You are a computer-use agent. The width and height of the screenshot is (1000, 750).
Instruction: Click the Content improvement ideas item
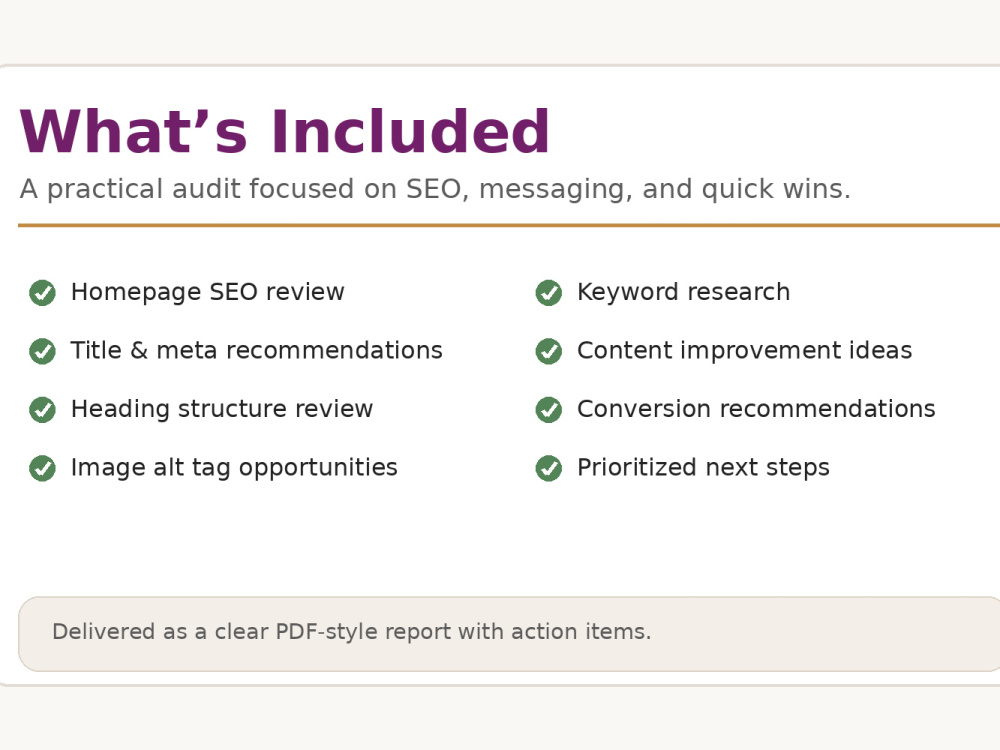click(x=745, y=351)
